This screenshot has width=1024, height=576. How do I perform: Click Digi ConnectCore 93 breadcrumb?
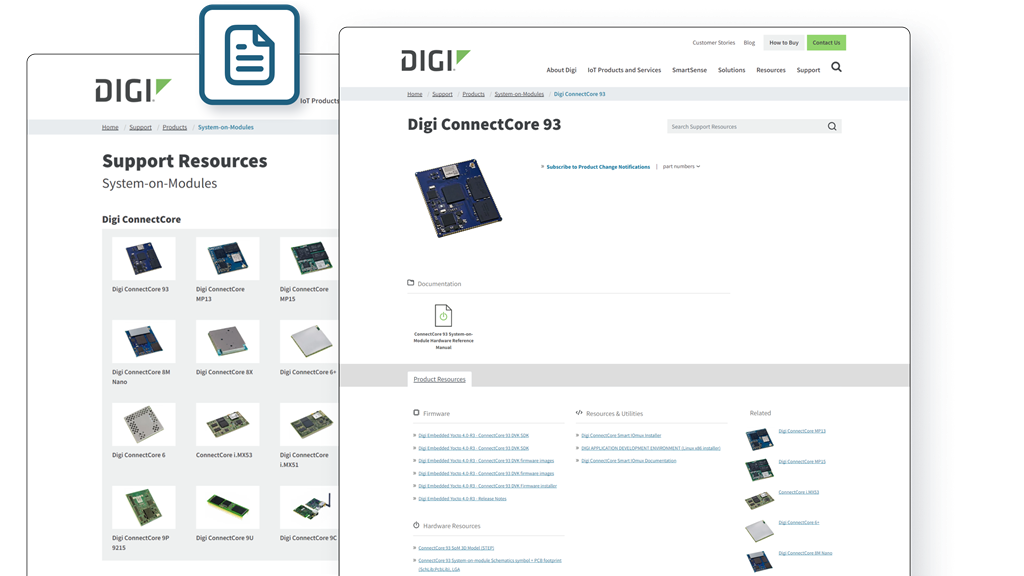point(579,94)
